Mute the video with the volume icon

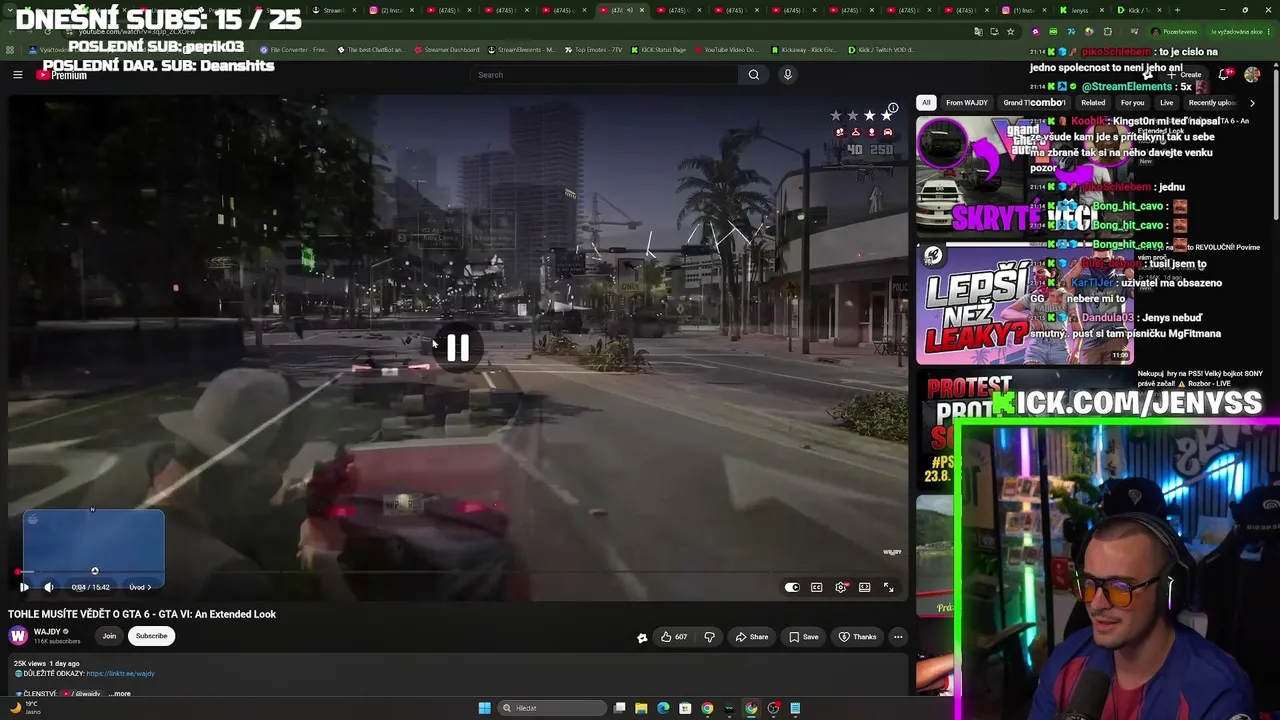pos(48,587)
